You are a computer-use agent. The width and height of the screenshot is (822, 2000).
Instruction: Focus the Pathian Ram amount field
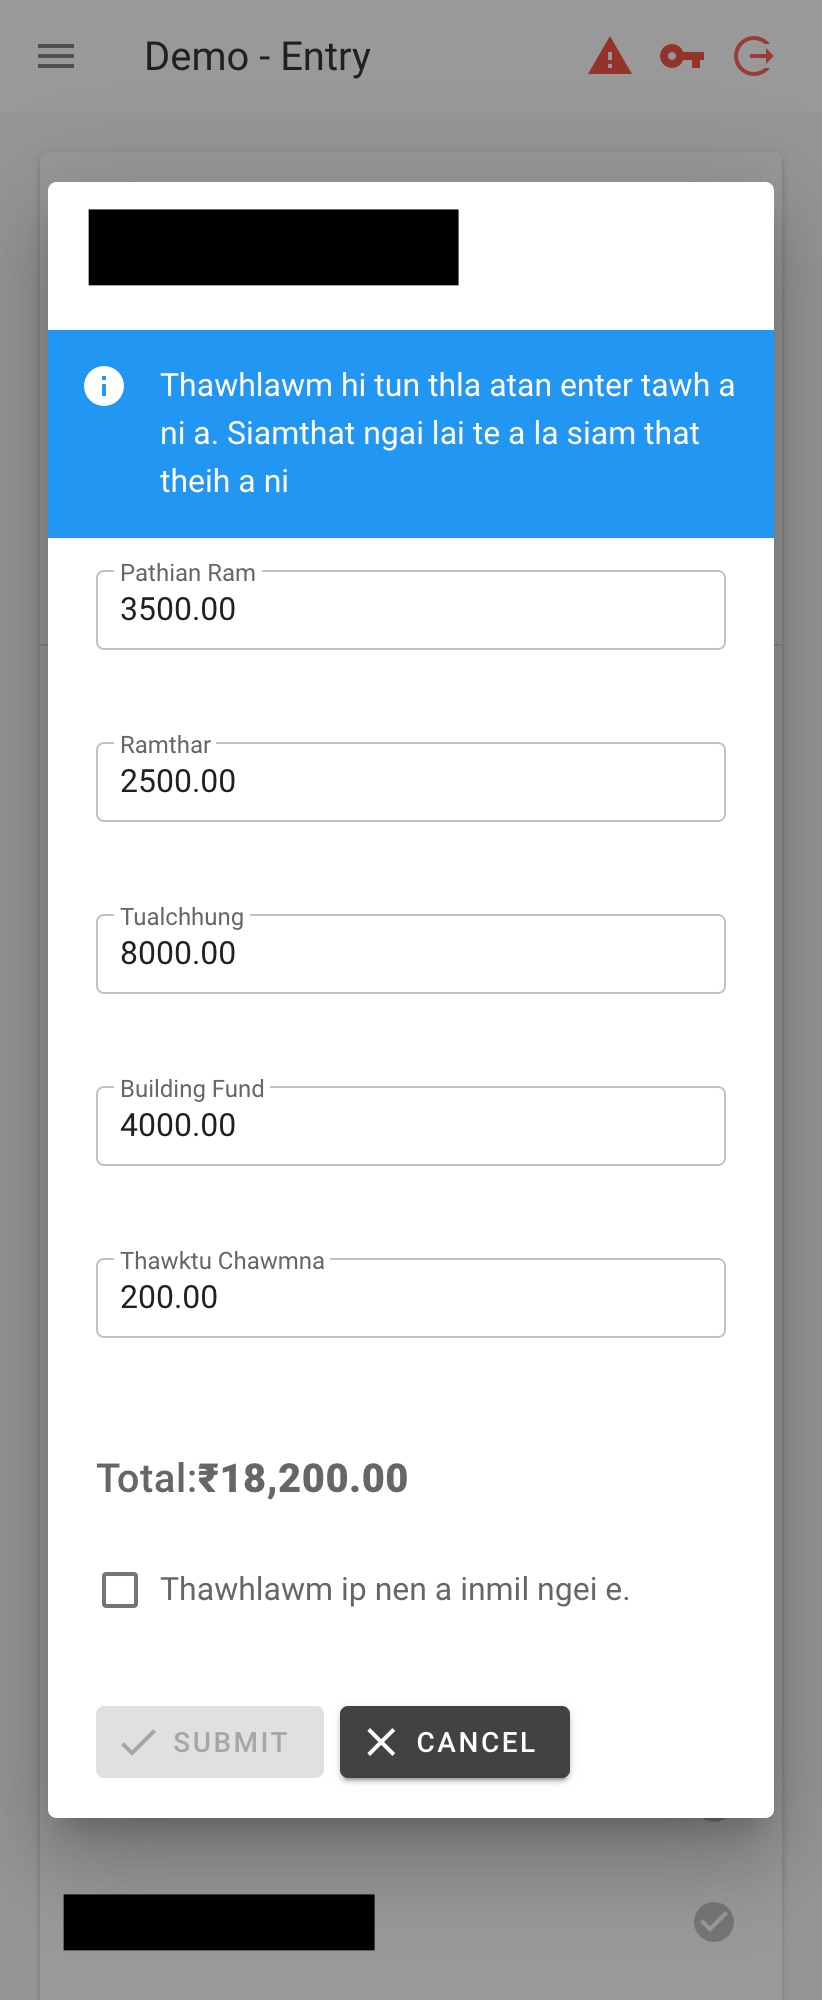[x=410, y=610]
